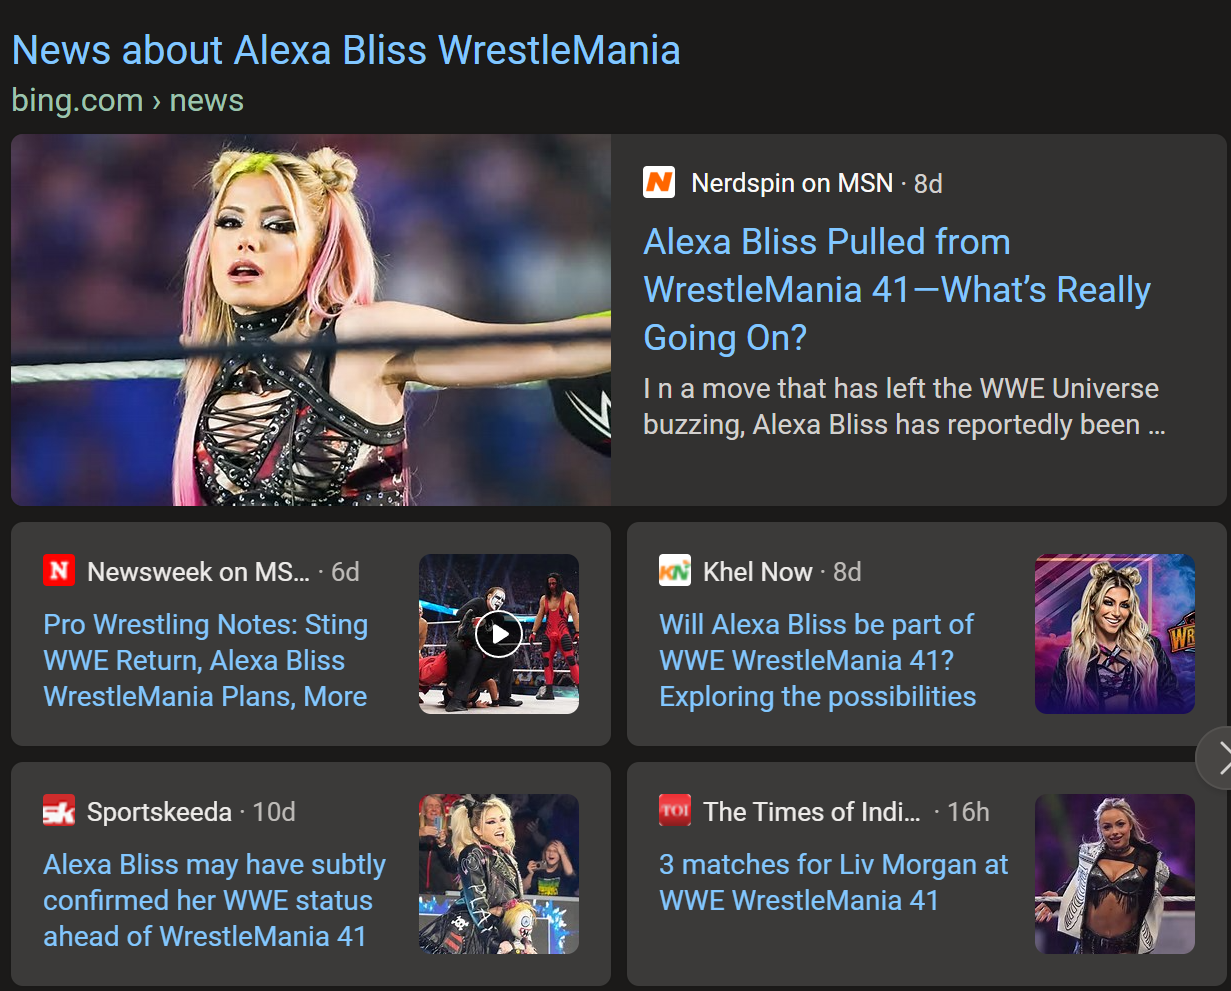This screenshot has width=1231, height=991.
Task: Click the Newsweek red N icon
Action: 59,570
